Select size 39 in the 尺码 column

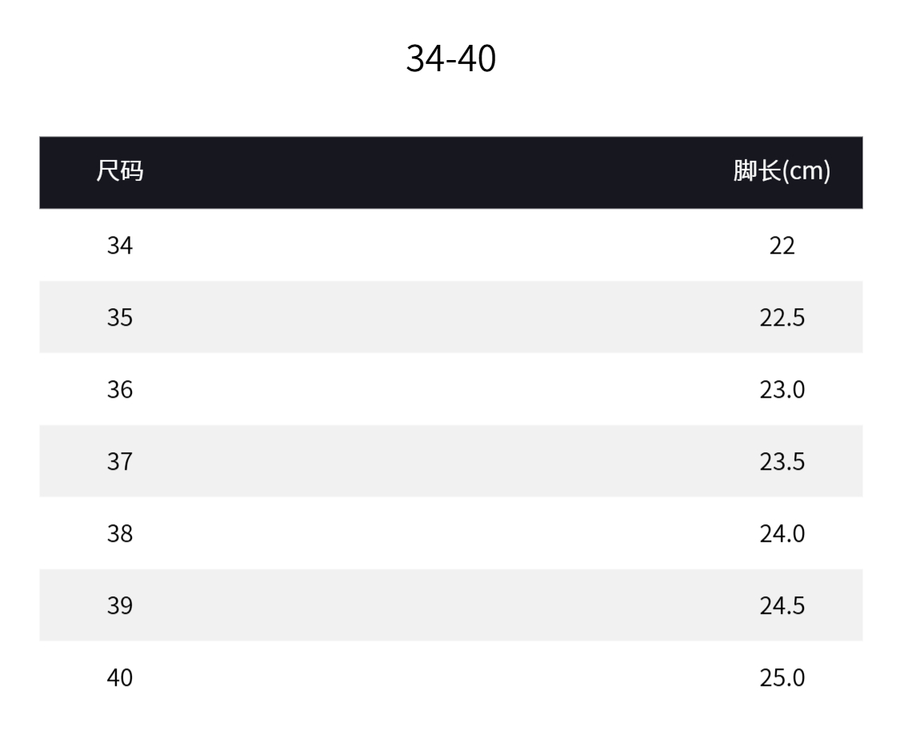(x=120, y=605)
